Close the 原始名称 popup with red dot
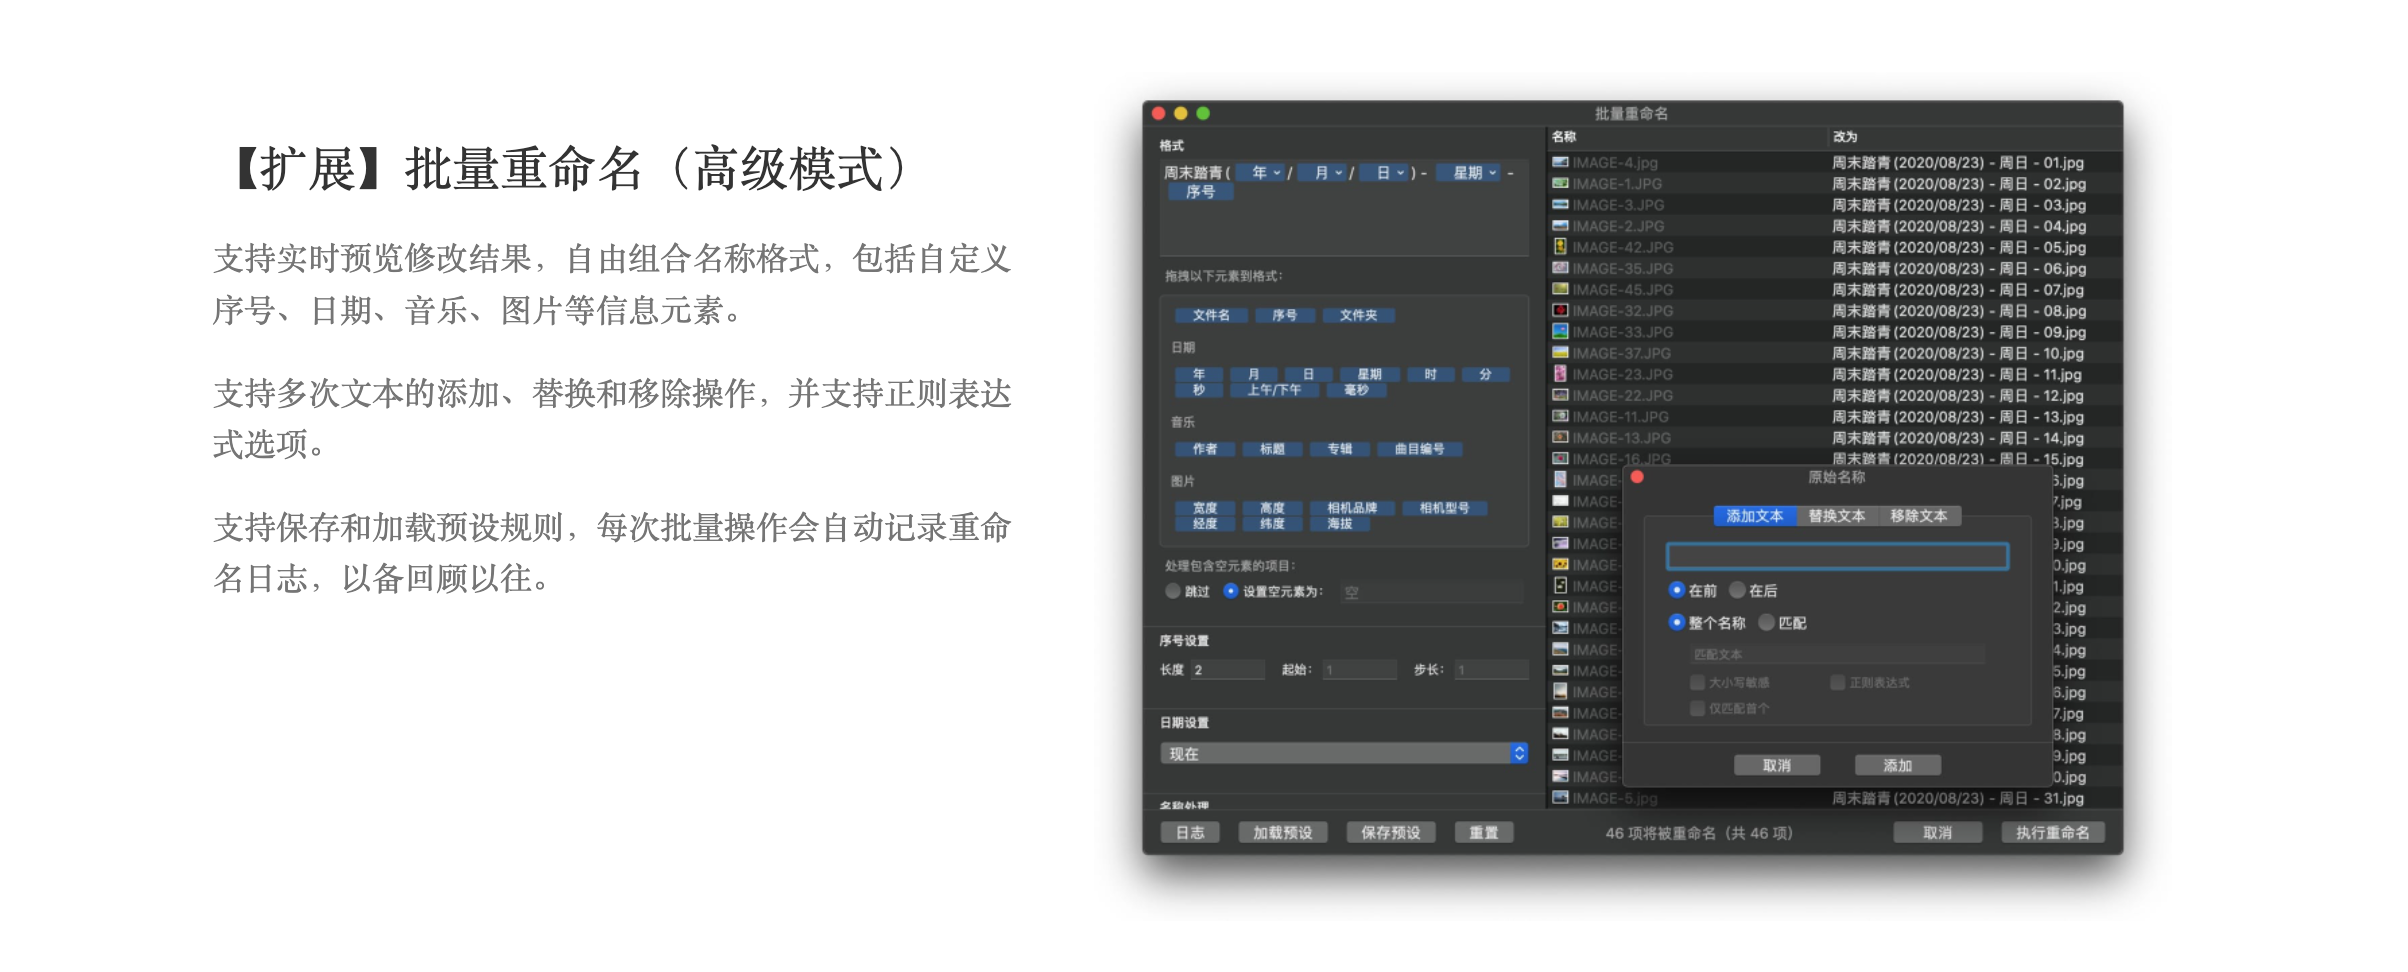 [x=1637, y=477]
